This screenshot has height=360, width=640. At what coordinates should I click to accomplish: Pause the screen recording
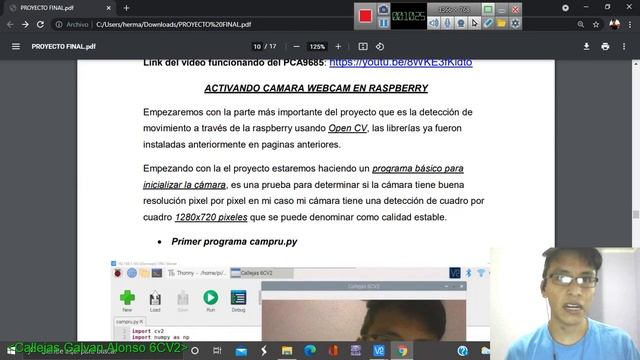[383, 23]
